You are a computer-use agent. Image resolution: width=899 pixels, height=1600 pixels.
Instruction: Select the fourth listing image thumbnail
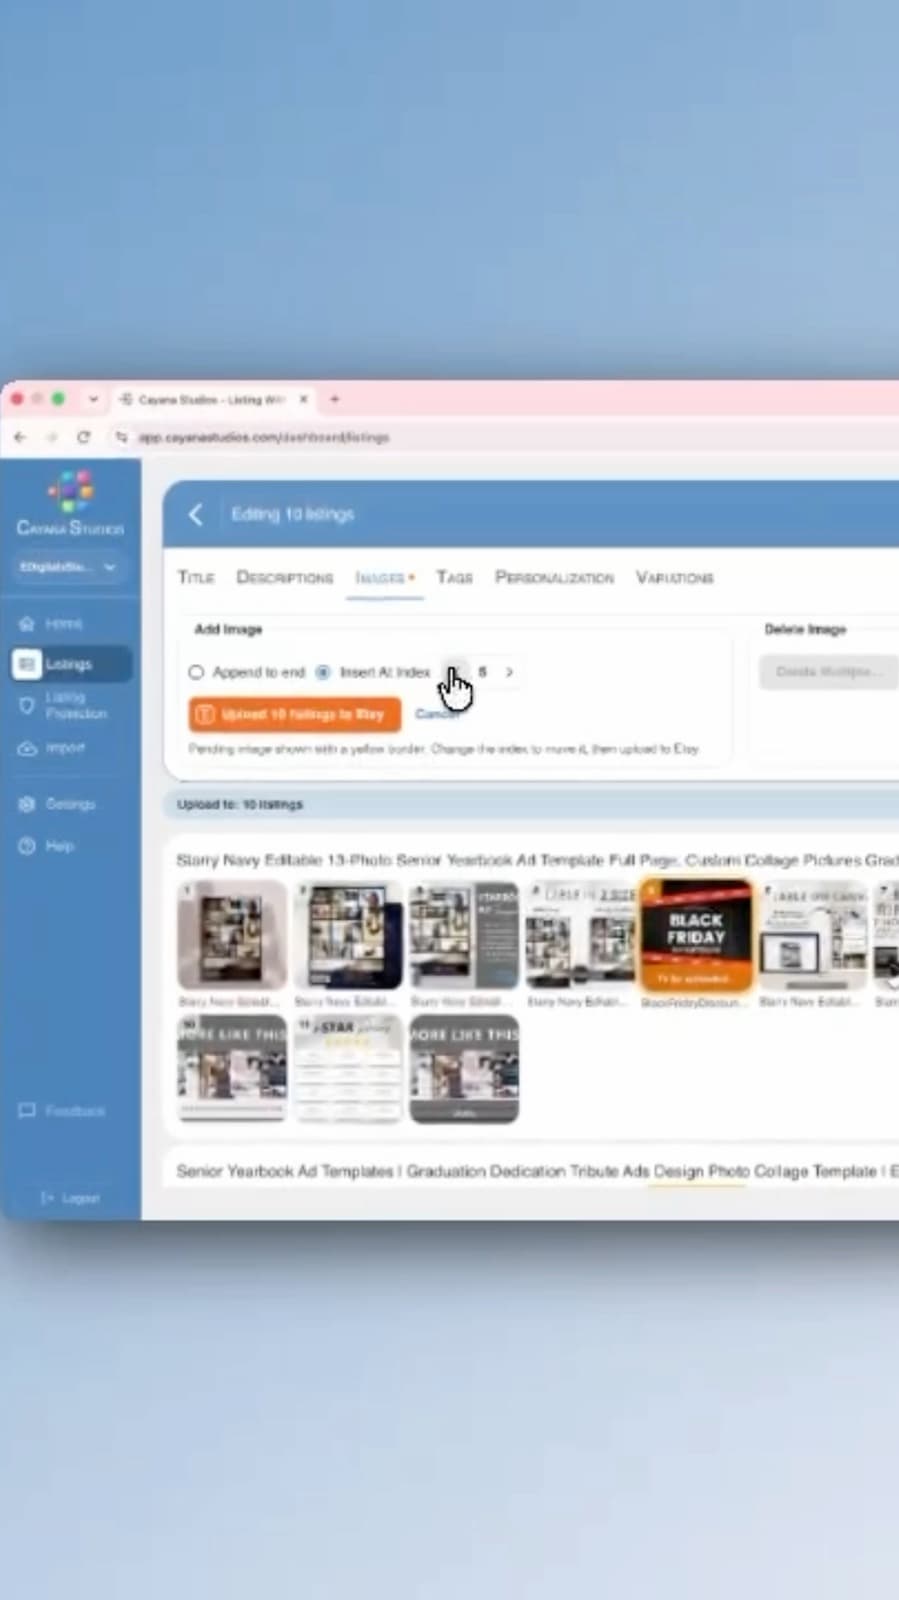(580, 935)
